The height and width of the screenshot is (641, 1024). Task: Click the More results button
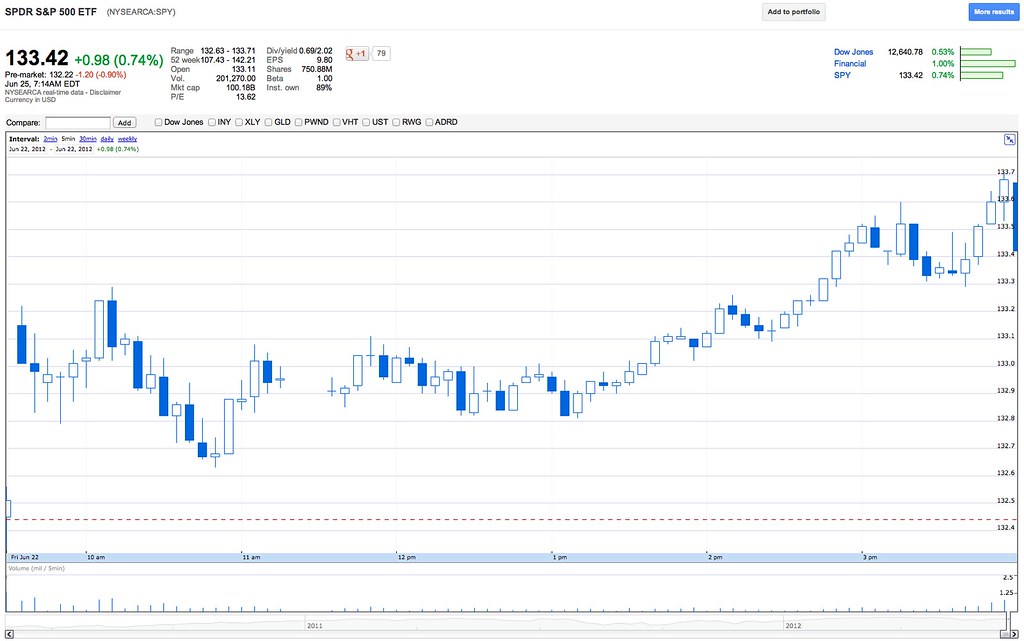pos(993,12)
